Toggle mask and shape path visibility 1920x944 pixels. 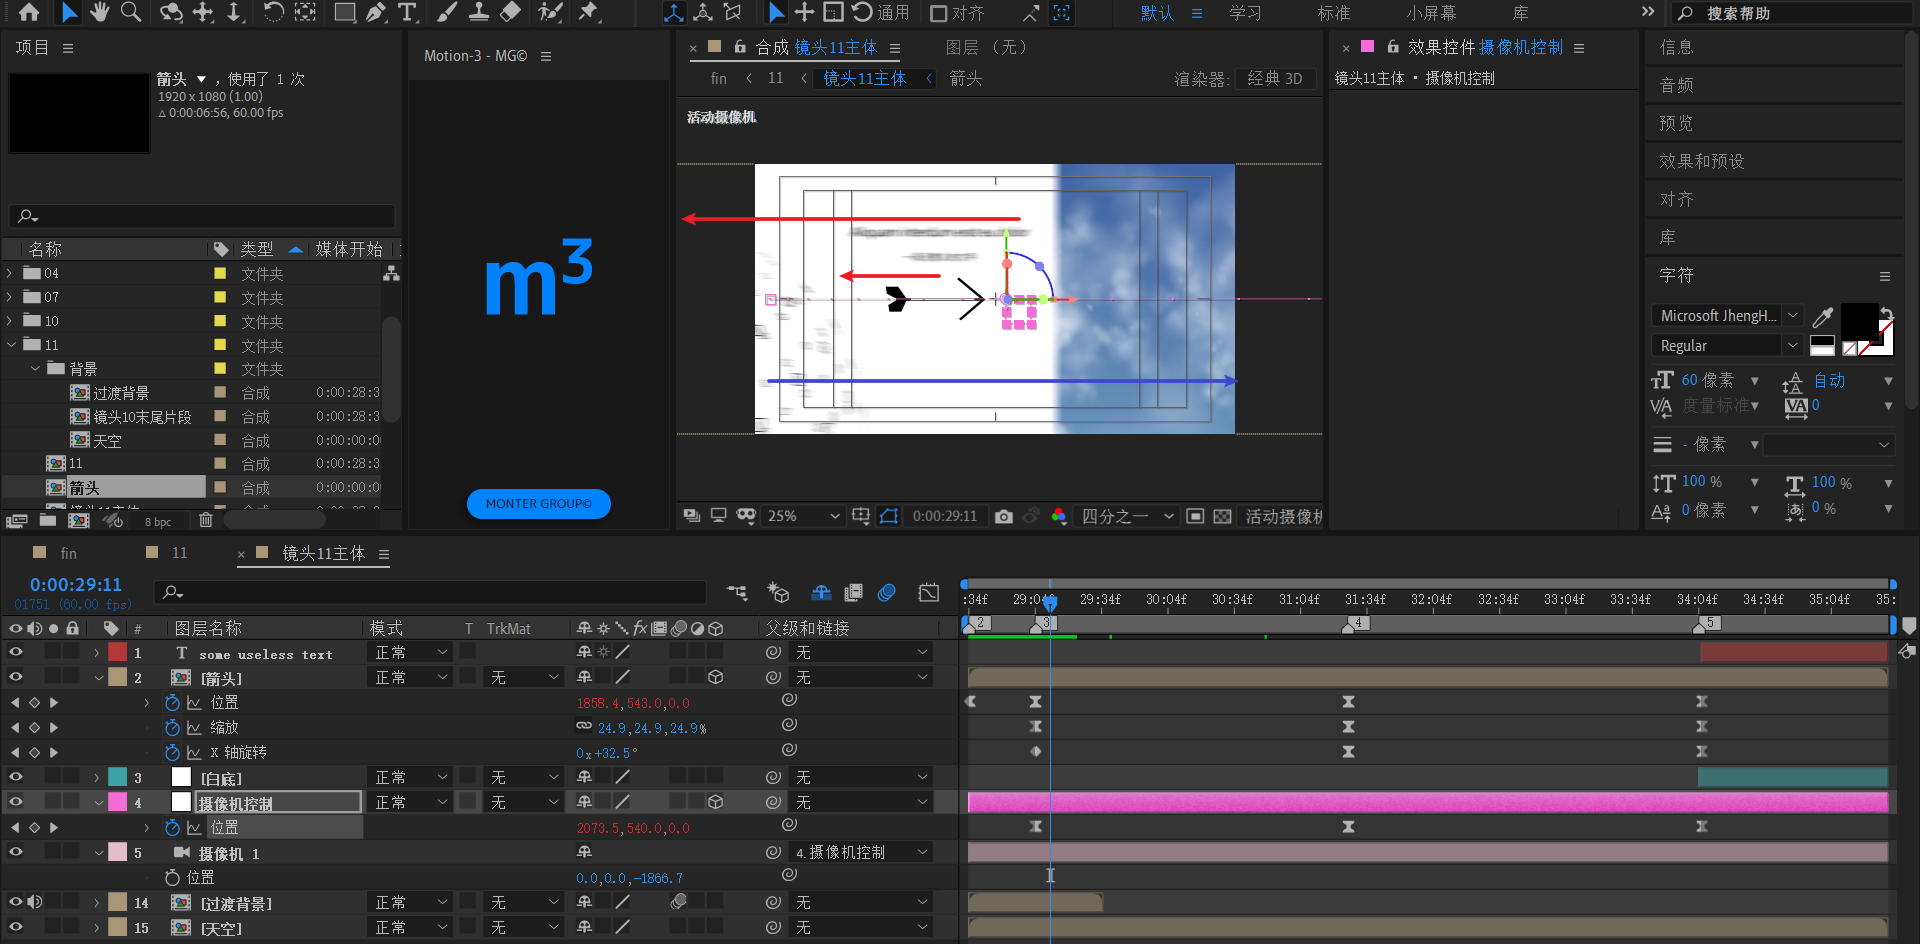(x=888, y=516)
